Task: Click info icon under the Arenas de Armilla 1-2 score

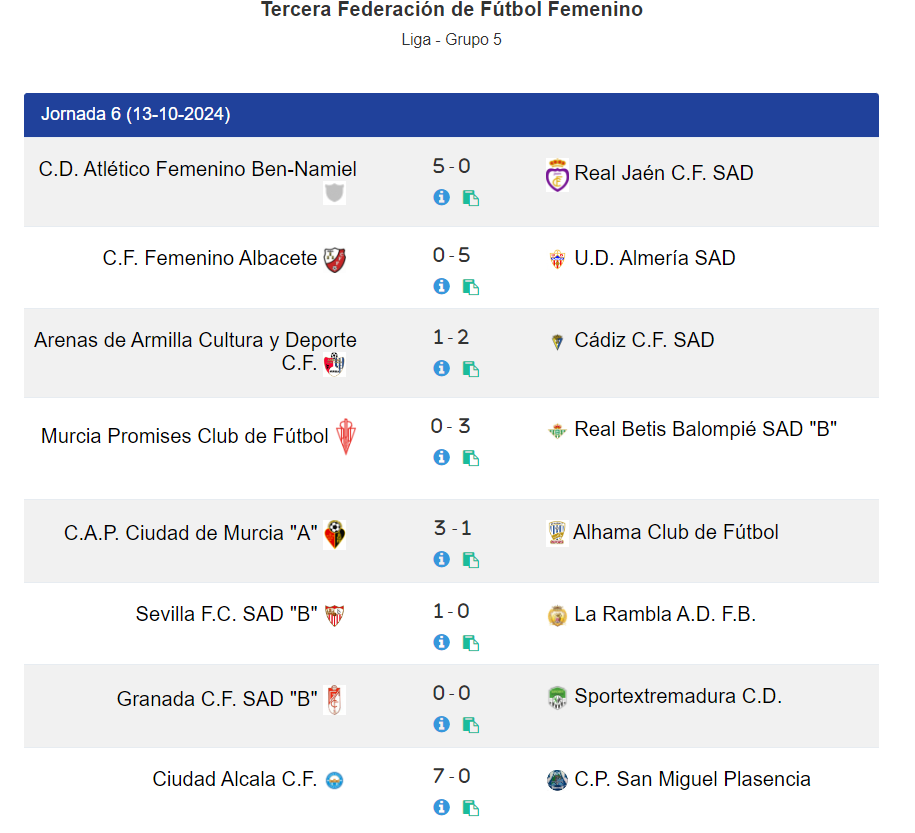Action: (441, 368)
